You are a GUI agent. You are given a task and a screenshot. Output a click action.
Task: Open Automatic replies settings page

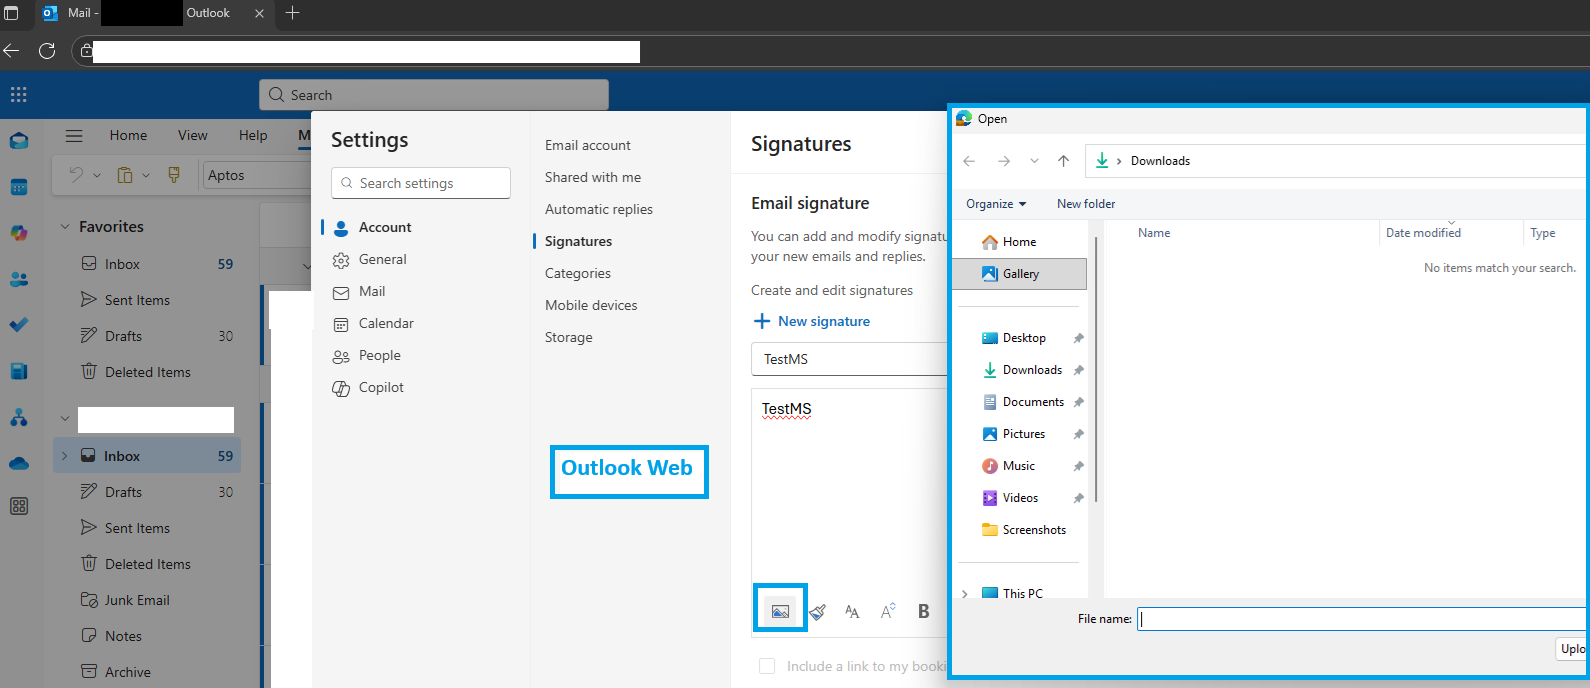tap(599, 209)
